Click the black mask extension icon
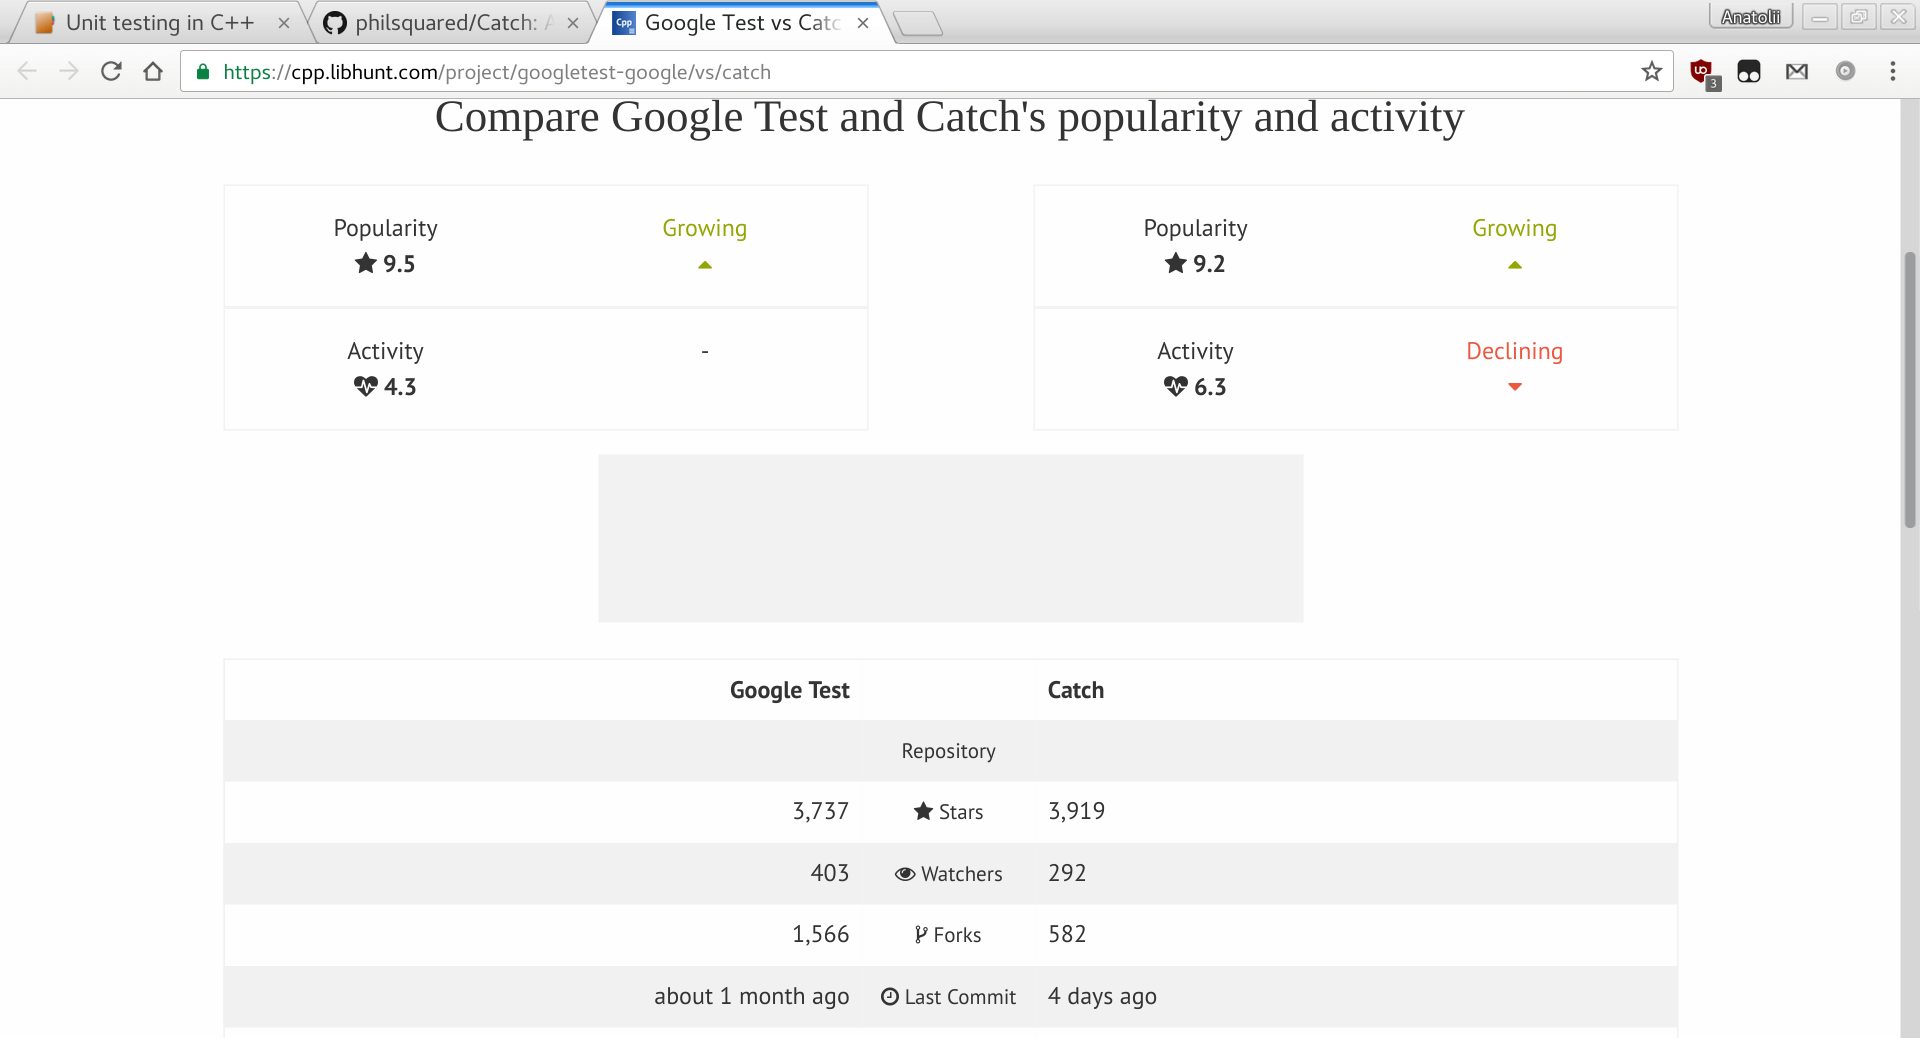1920x1039 pixels. tap(1749, 71)
